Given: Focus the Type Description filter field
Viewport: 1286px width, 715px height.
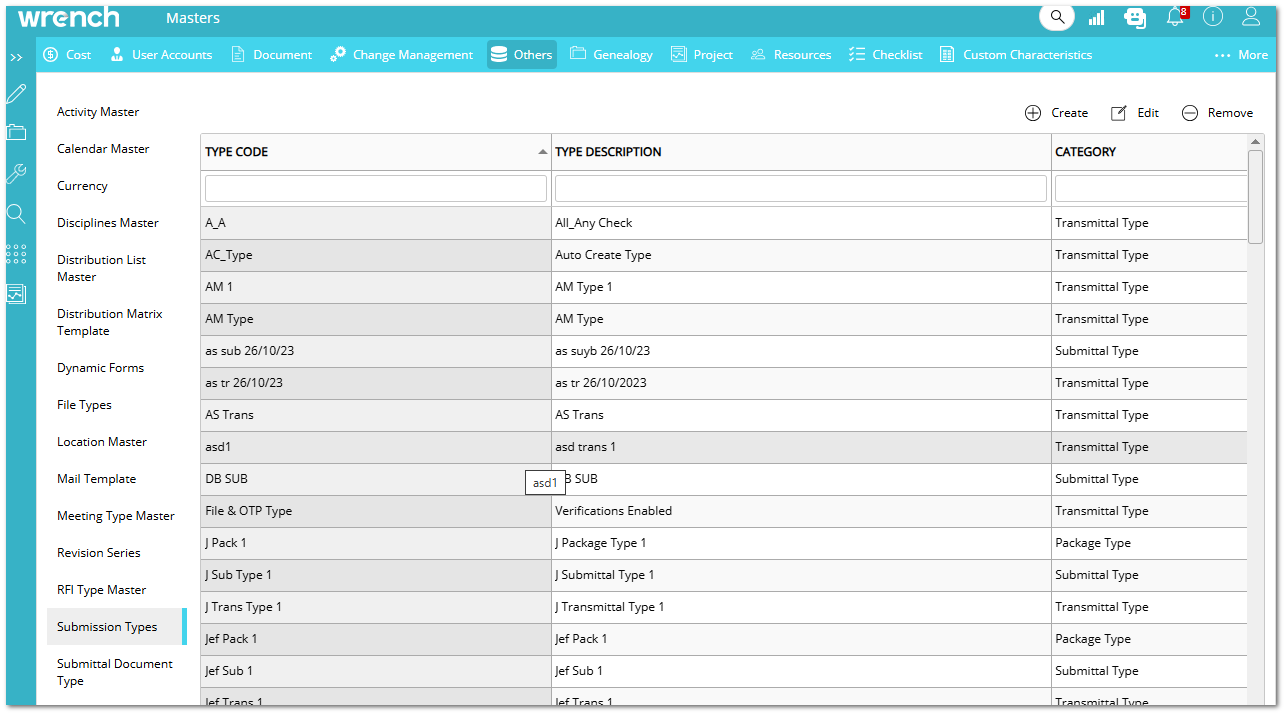Looking at the screenshot, I should pyautogui.click(x=801, y=188).
